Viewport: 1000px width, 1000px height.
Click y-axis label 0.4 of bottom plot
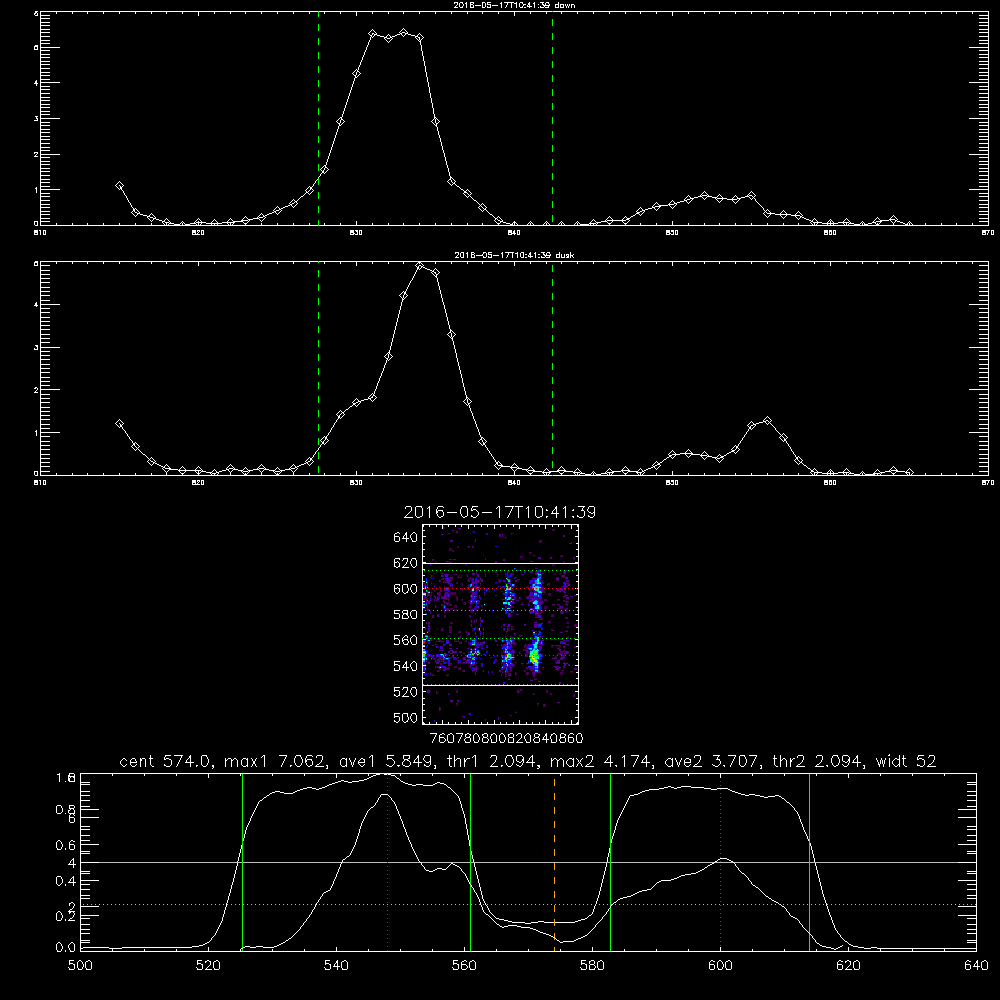point(66,881)
